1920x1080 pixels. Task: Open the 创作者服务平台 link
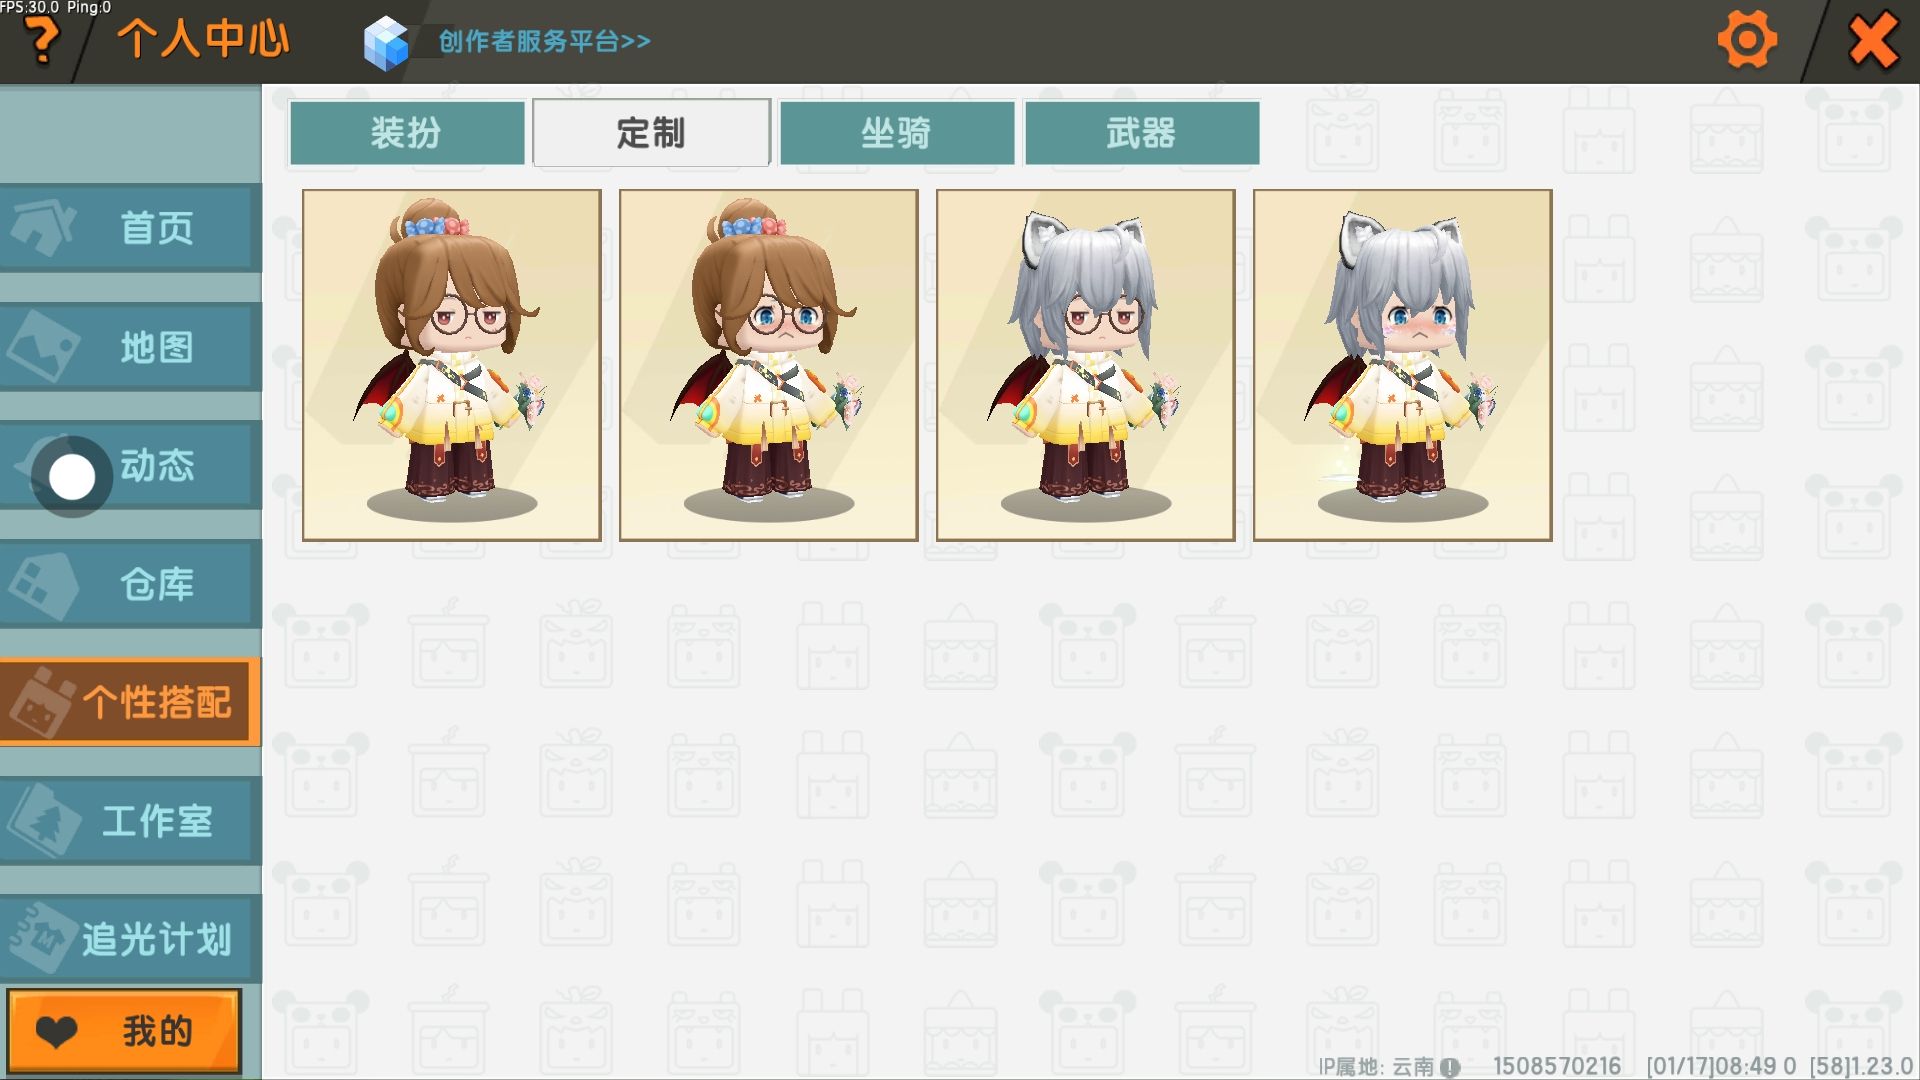[544, 41]
